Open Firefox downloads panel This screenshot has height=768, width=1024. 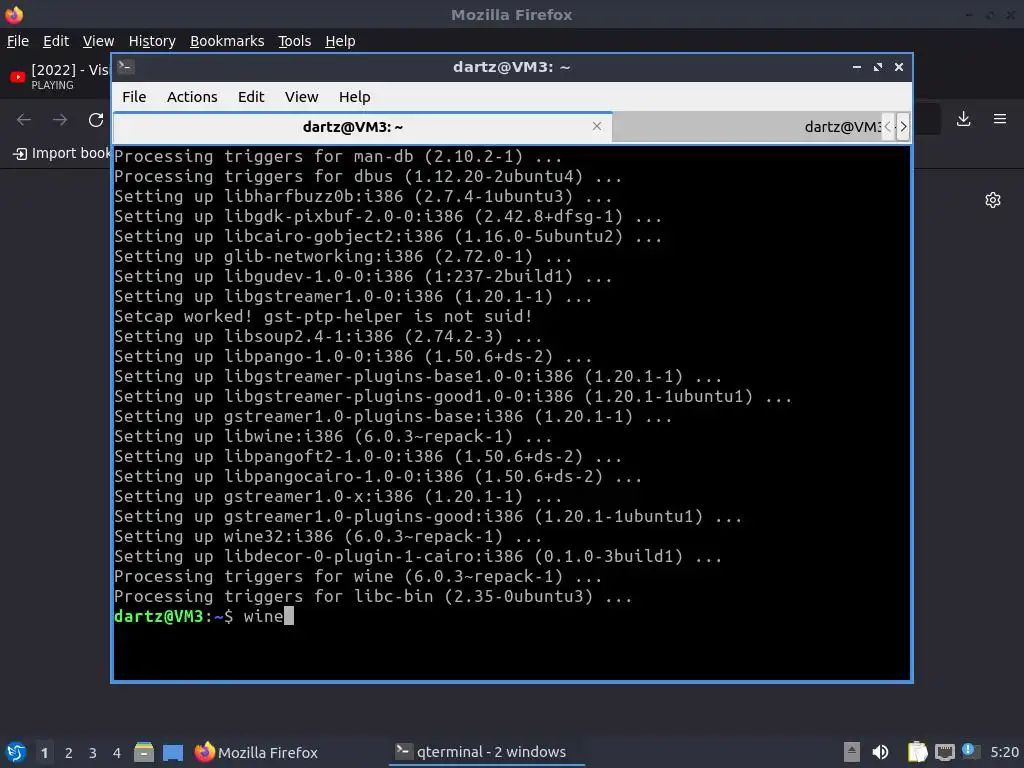(x=963, y=119)
